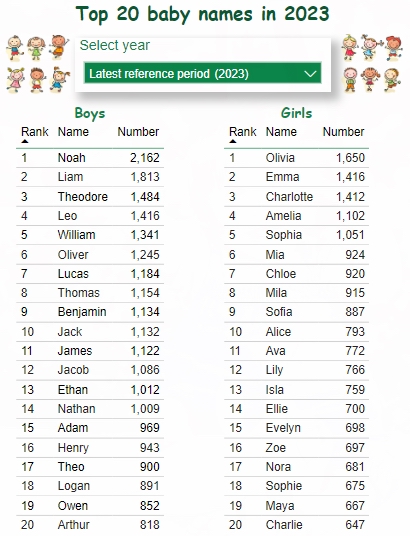Sort Boys table by Name header
Viewport: 410px width, 536px height.
click(73, 132)
